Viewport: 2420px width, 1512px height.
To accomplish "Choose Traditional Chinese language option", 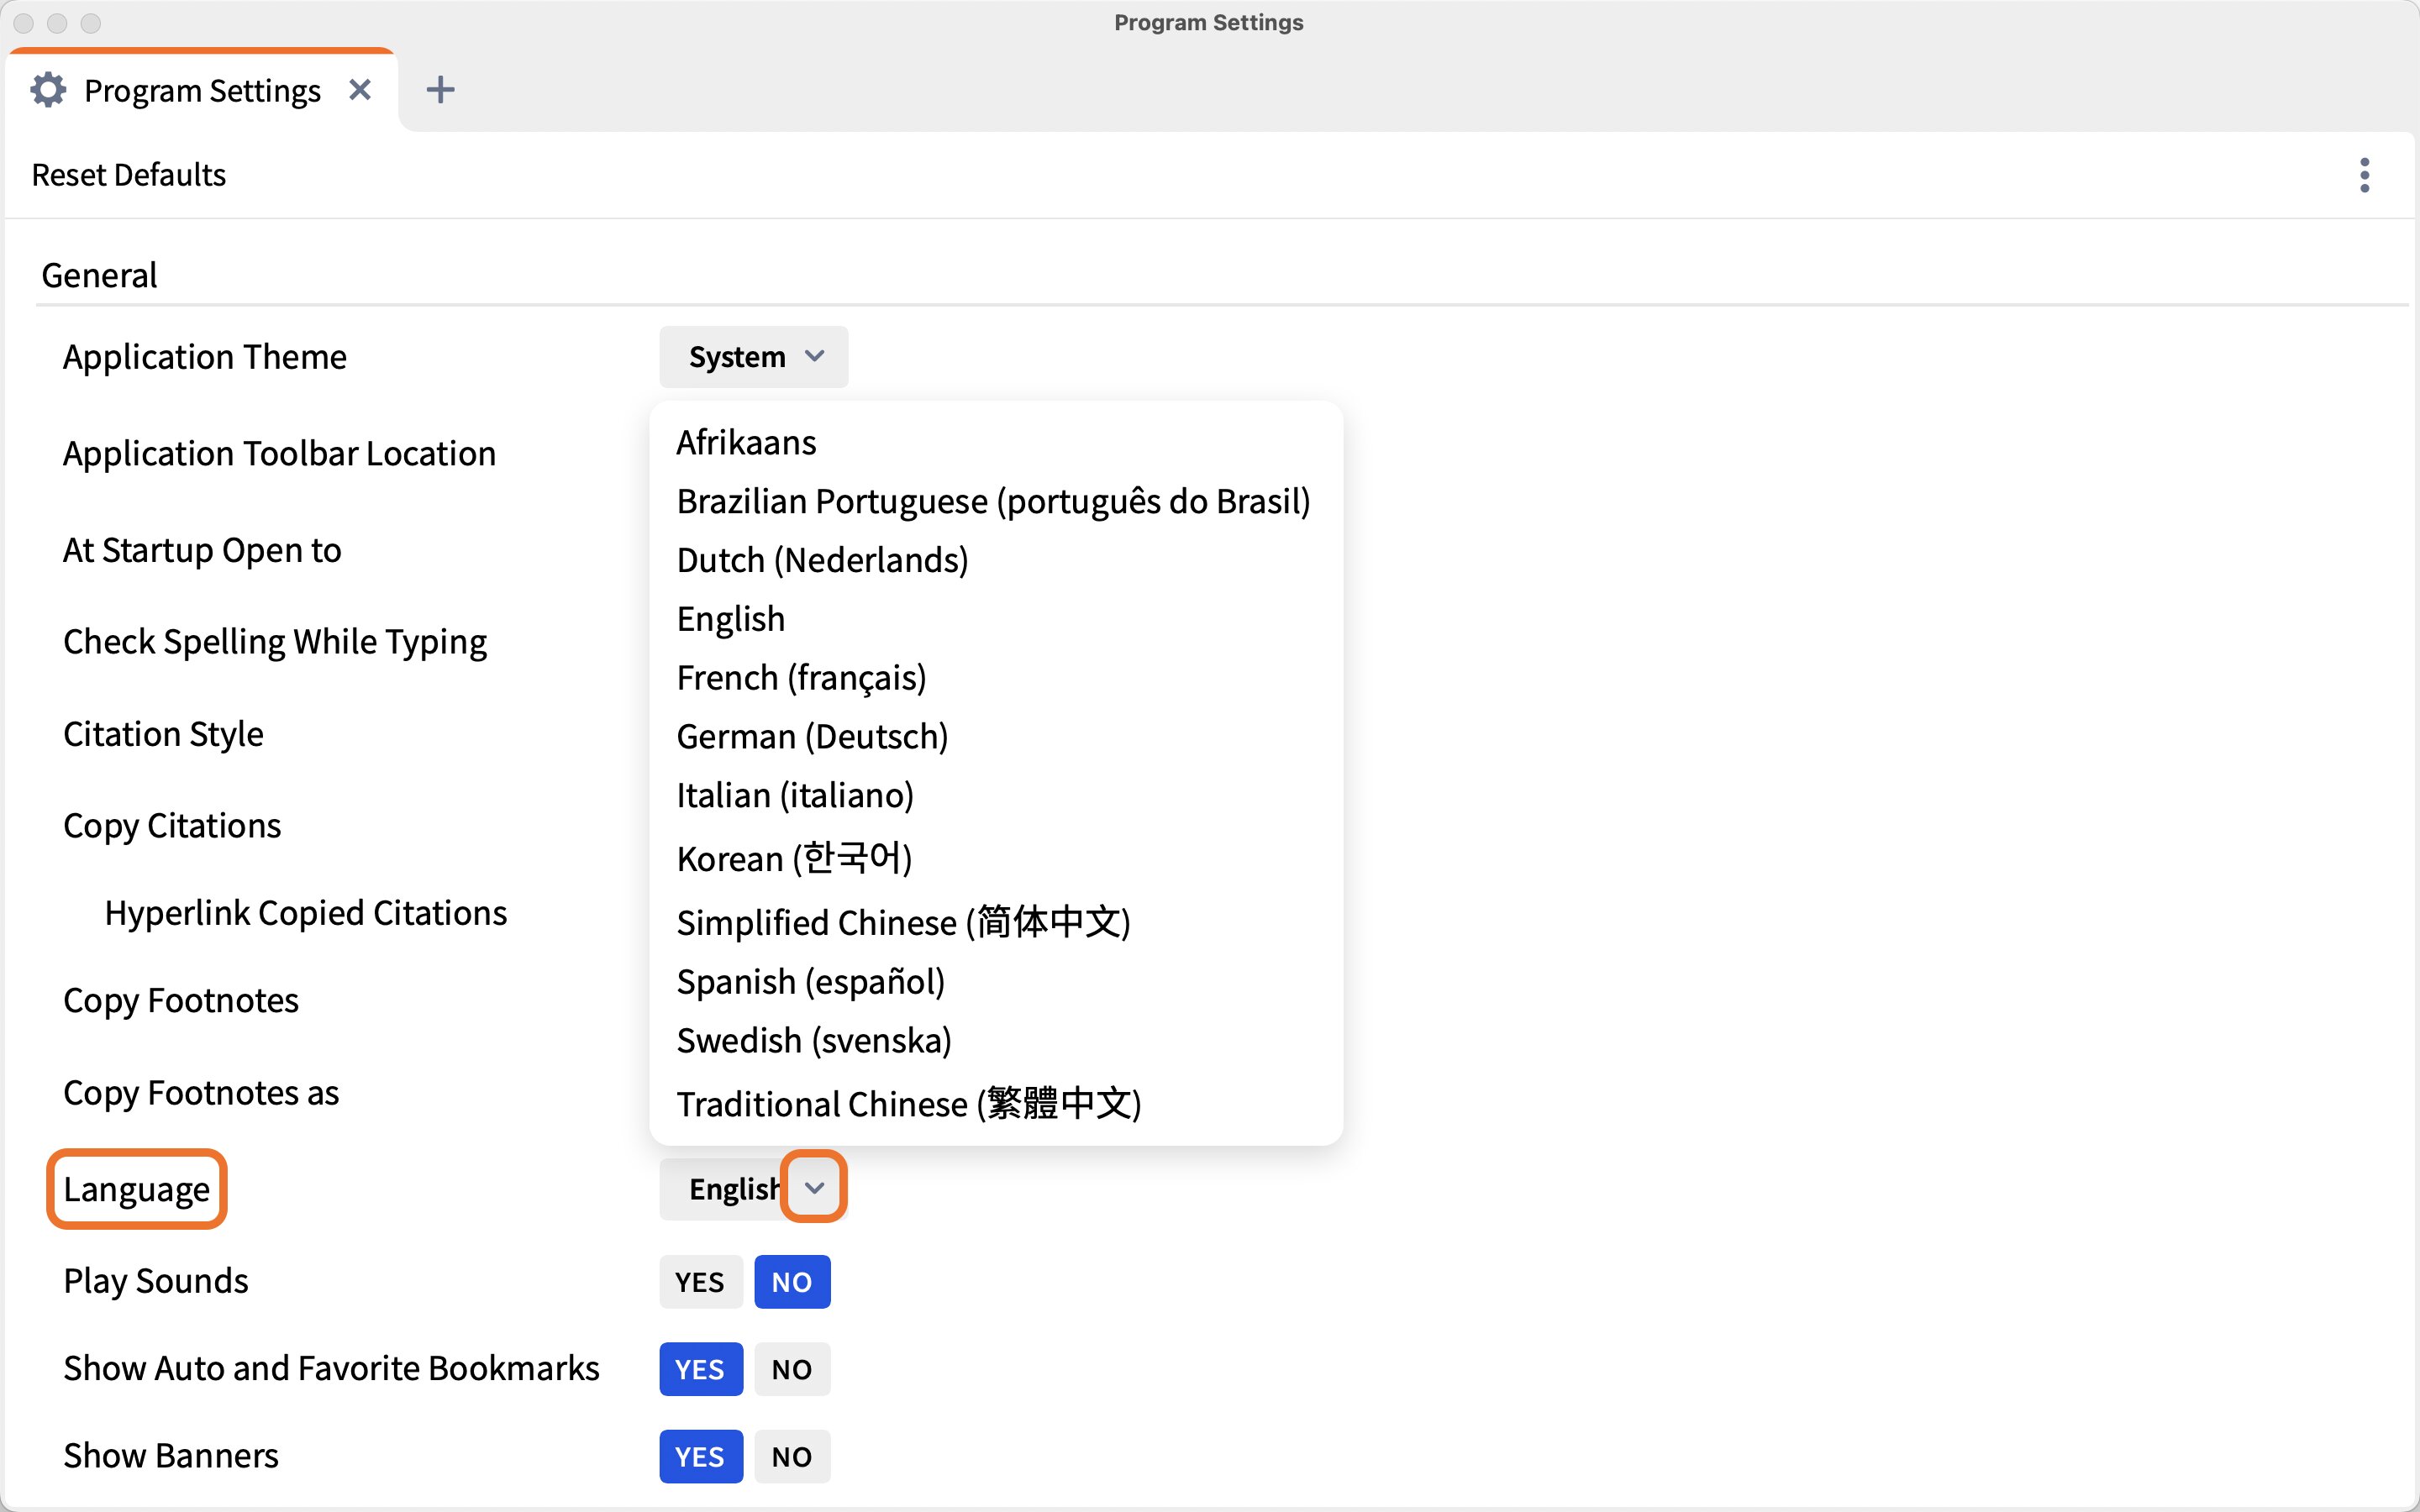I will (x=909, y=1104).
